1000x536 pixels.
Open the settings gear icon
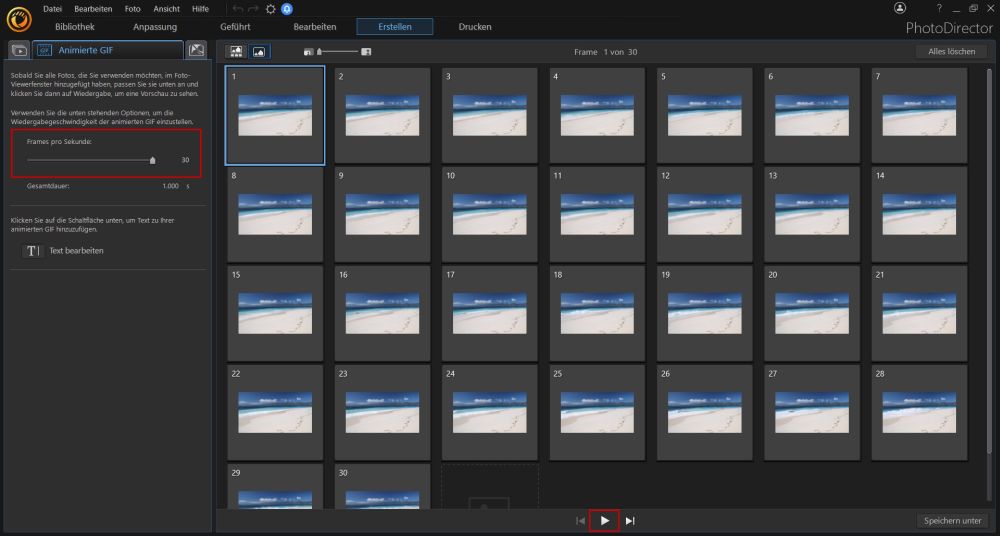pyautogui.click(x=270, y=9)
